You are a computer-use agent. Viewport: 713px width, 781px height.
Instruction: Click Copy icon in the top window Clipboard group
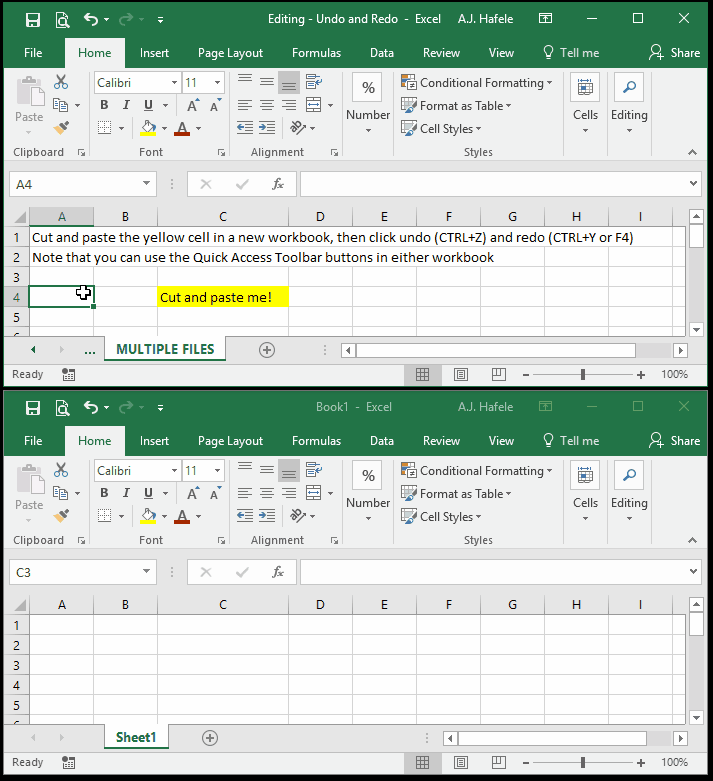coord(61,105)
